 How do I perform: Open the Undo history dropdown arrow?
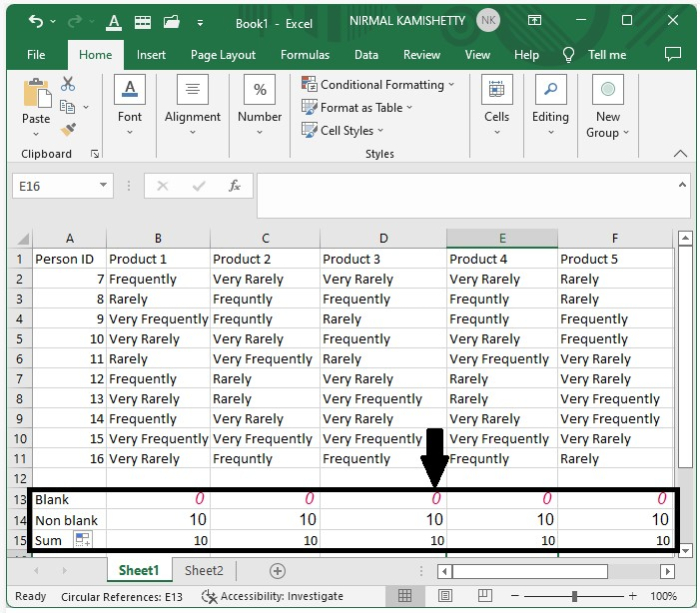53,21
